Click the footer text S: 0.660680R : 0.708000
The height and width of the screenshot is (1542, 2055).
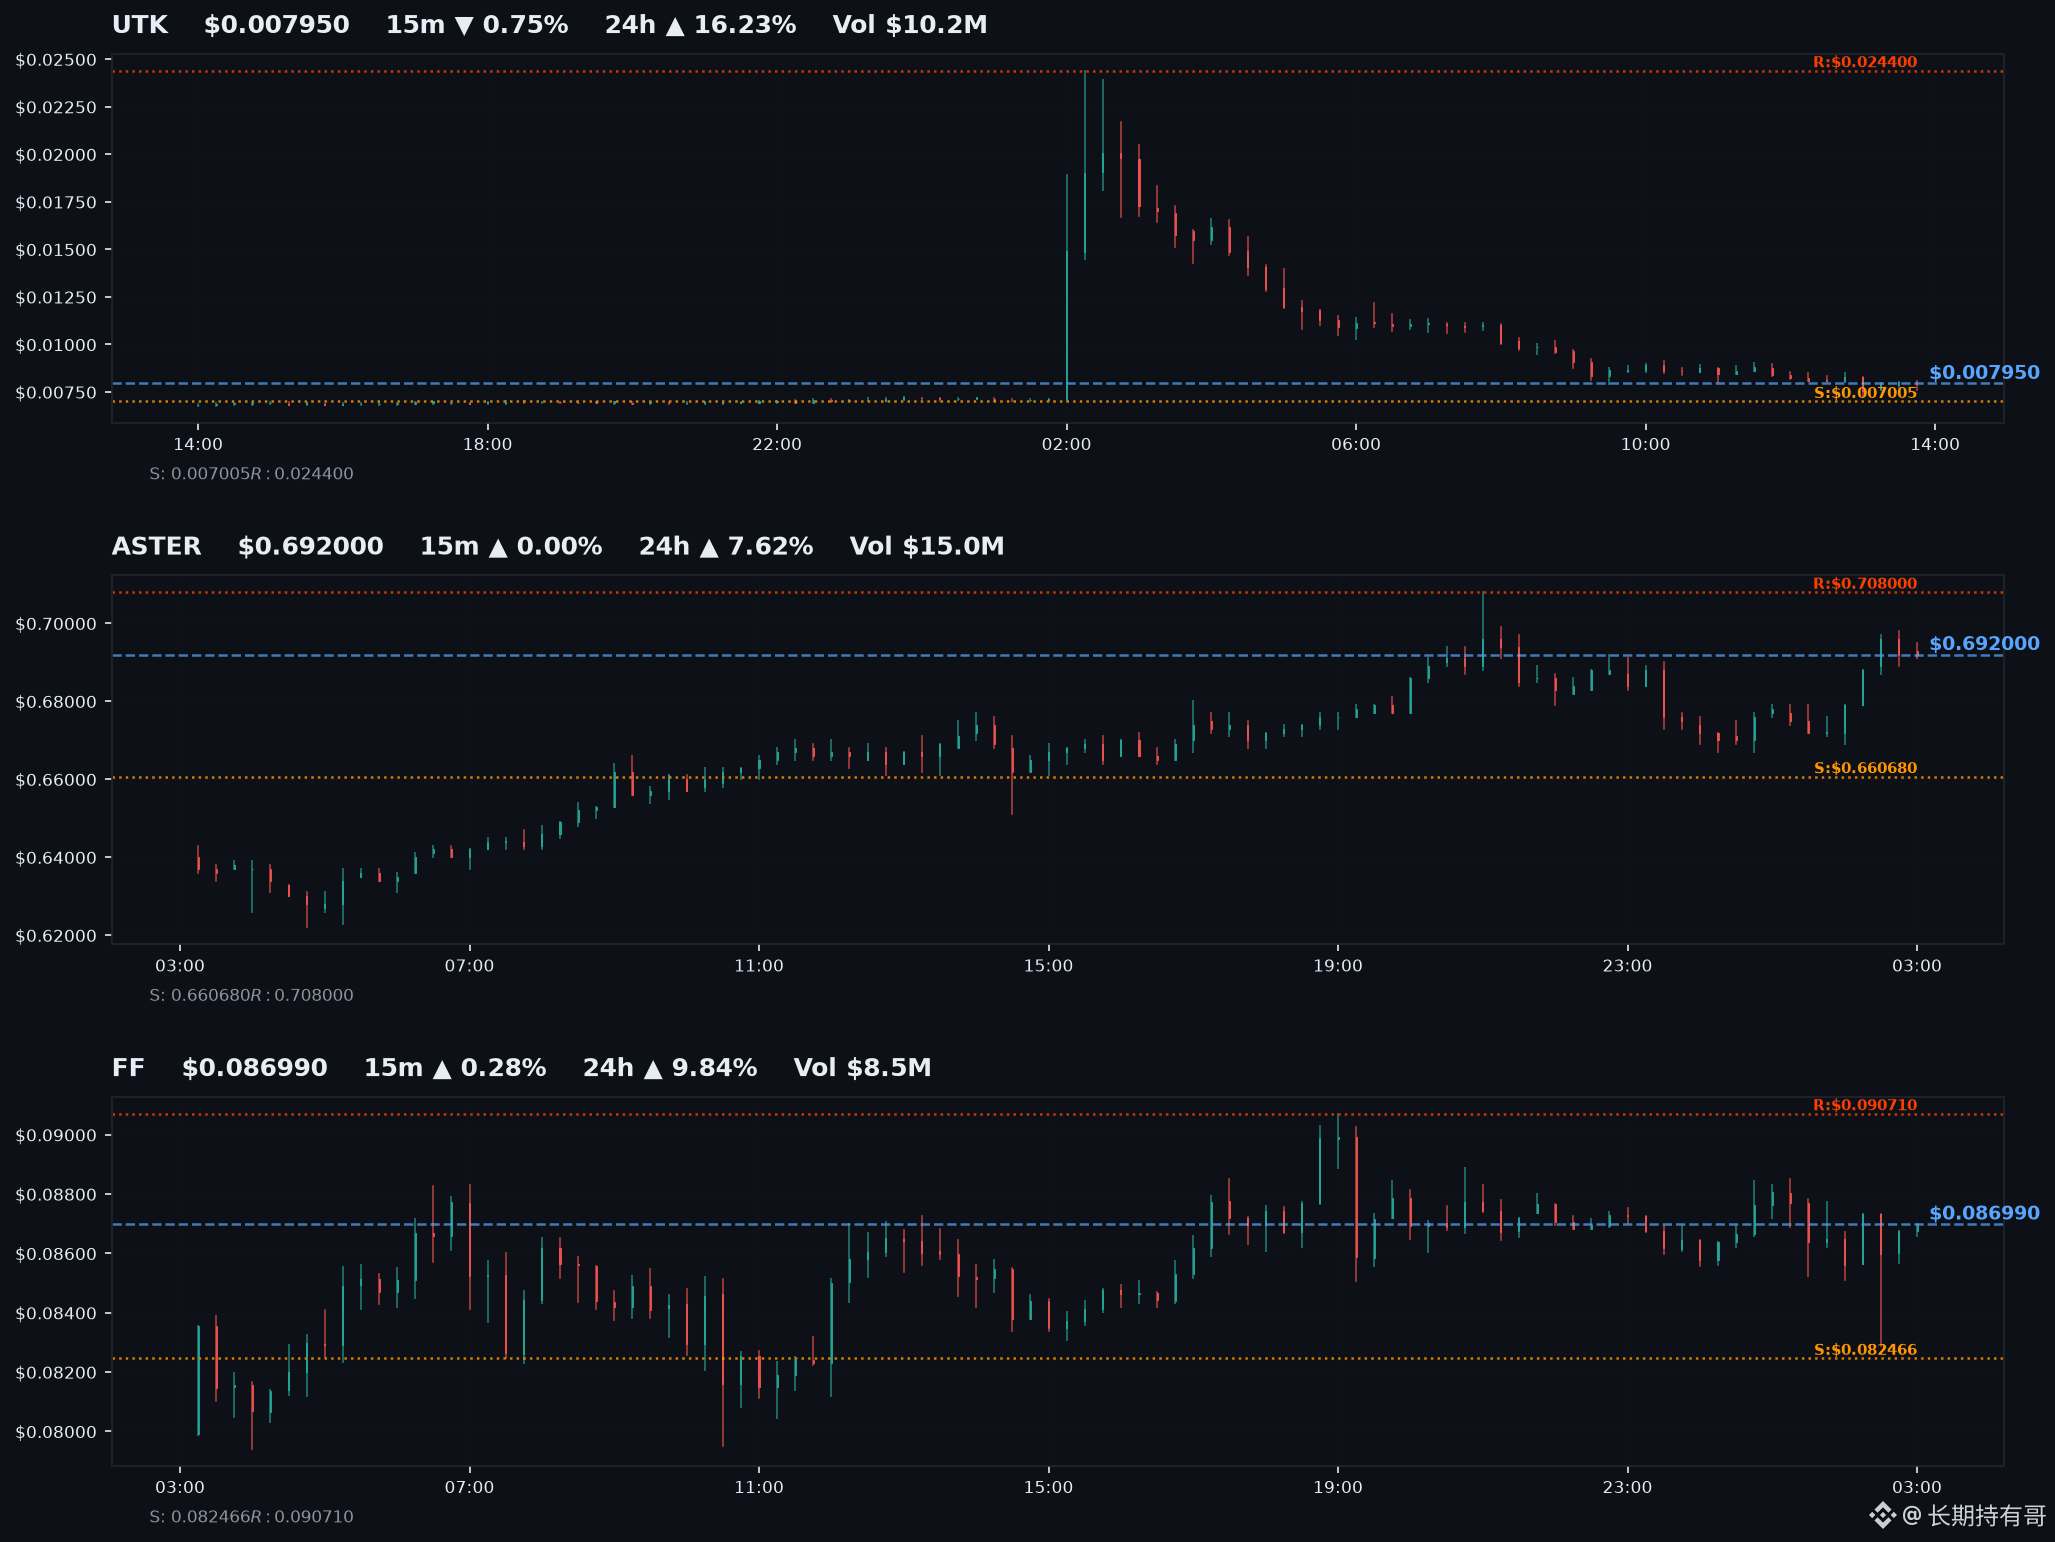pyautogui.click(x=251, y=995)
